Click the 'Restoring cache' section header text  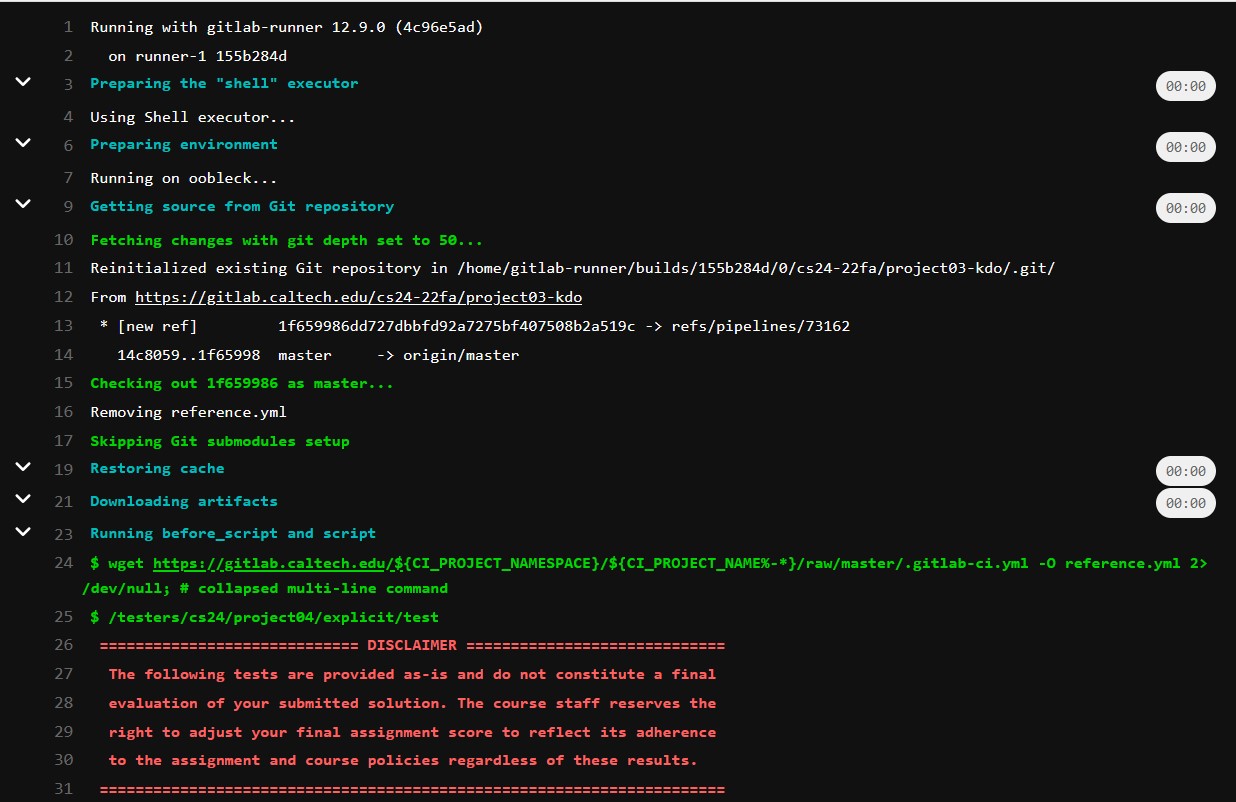point(157,468)
